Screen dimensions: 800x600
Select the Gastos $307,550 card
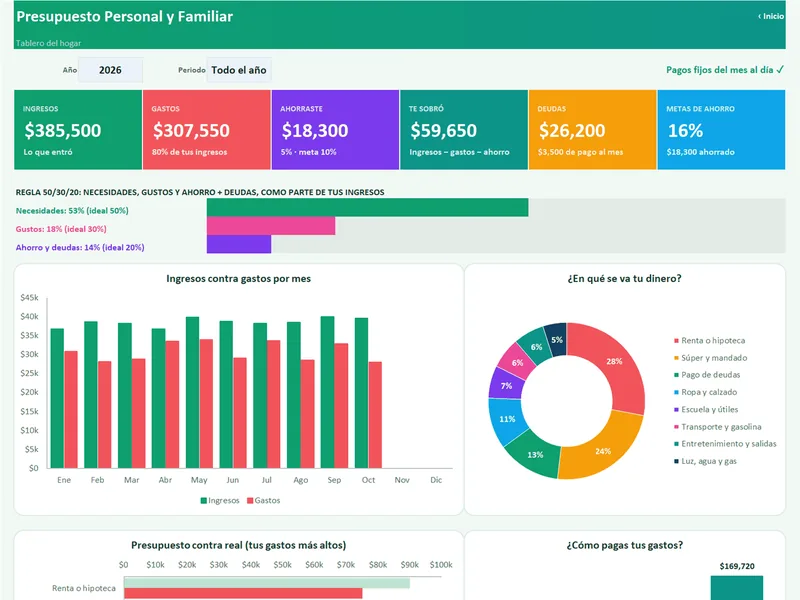point(207,130)
